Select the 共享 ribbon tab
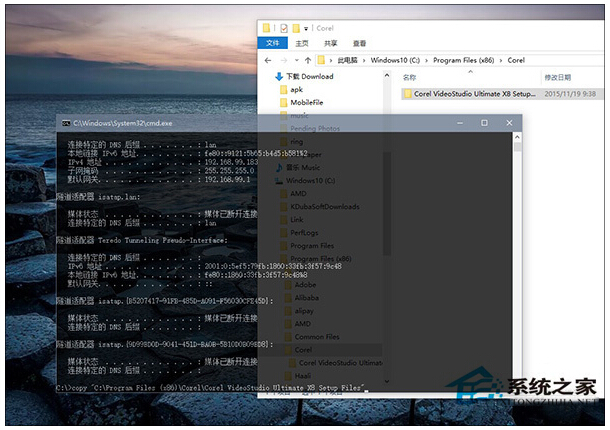 pos(330,44)
